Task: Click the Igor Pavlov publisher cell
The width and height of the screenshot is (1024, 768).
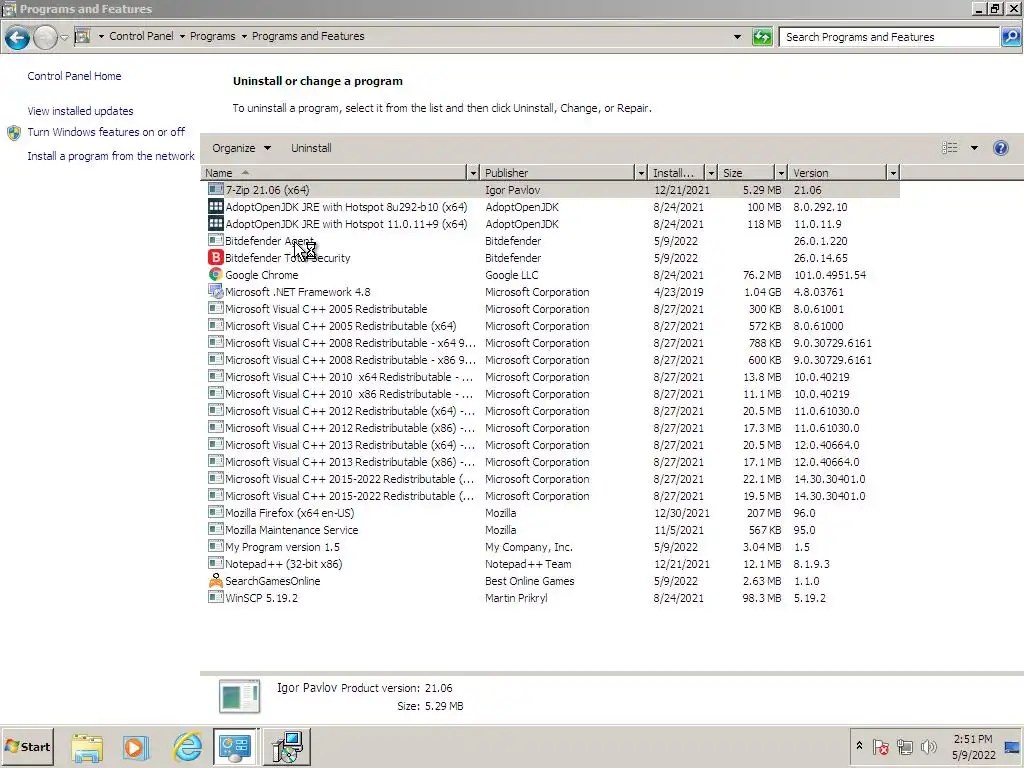Action: pyautogui.click(x=512, y=190)
